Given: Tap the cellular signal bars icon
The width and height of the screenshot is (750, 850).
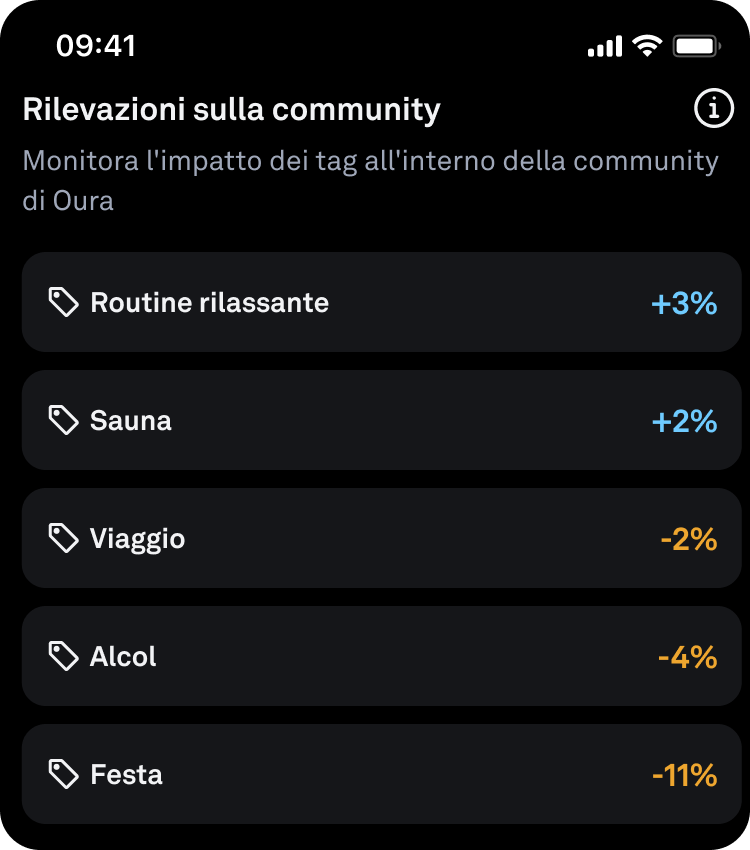Looking at the screenshot, I should pos(605,47).
